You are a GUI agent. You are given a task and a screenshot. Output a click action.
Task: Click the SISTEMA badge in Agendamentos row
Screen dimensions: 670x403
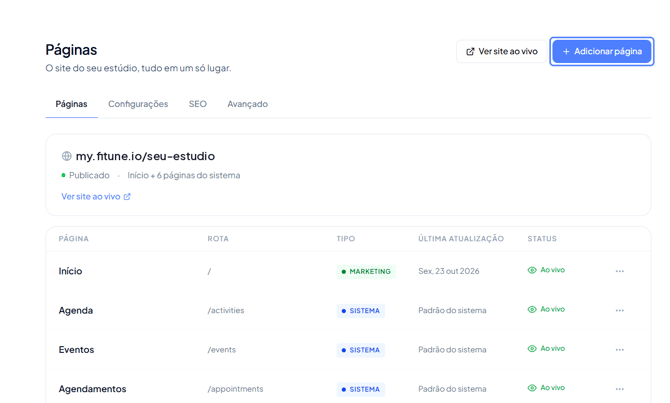click(x=361, y=389)
